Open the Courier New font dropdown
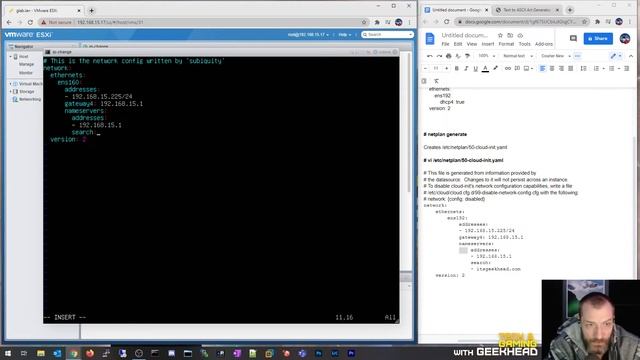The image size is (640, 360). (556, 56)
